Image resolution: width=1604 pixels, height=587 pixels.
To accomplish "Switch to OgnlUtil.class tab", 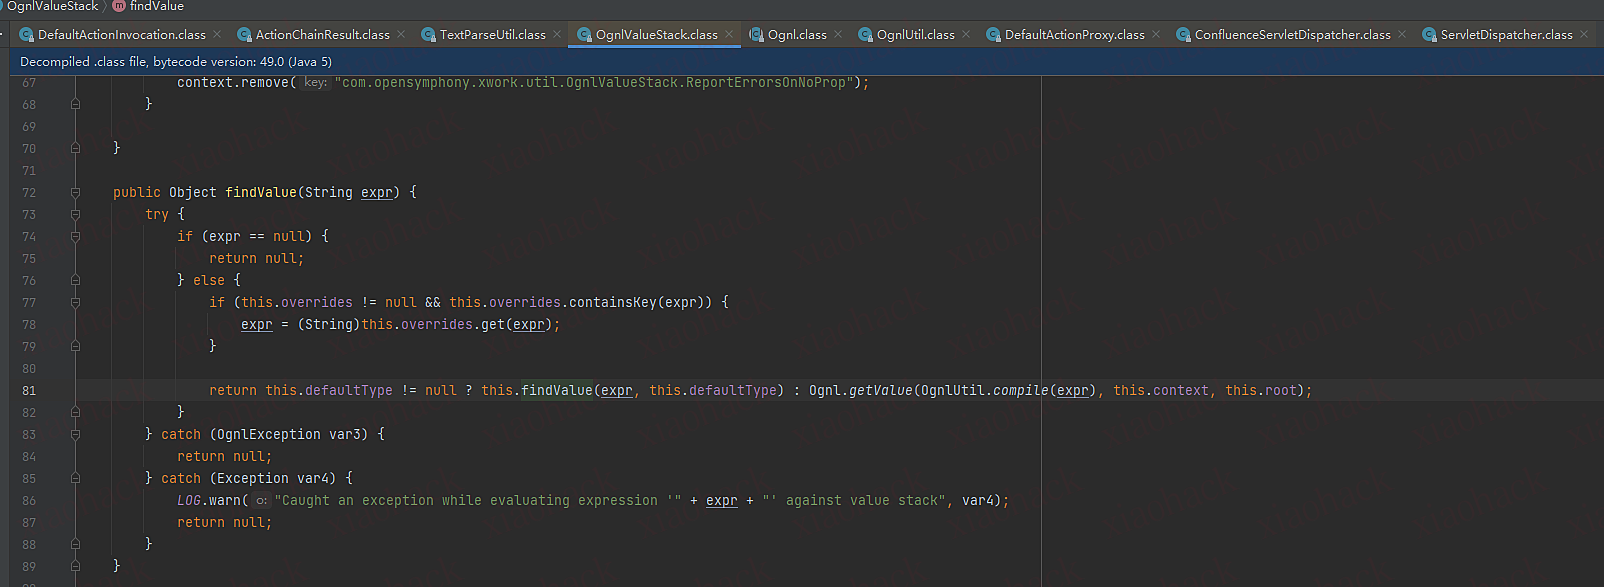I will (916, 34).
